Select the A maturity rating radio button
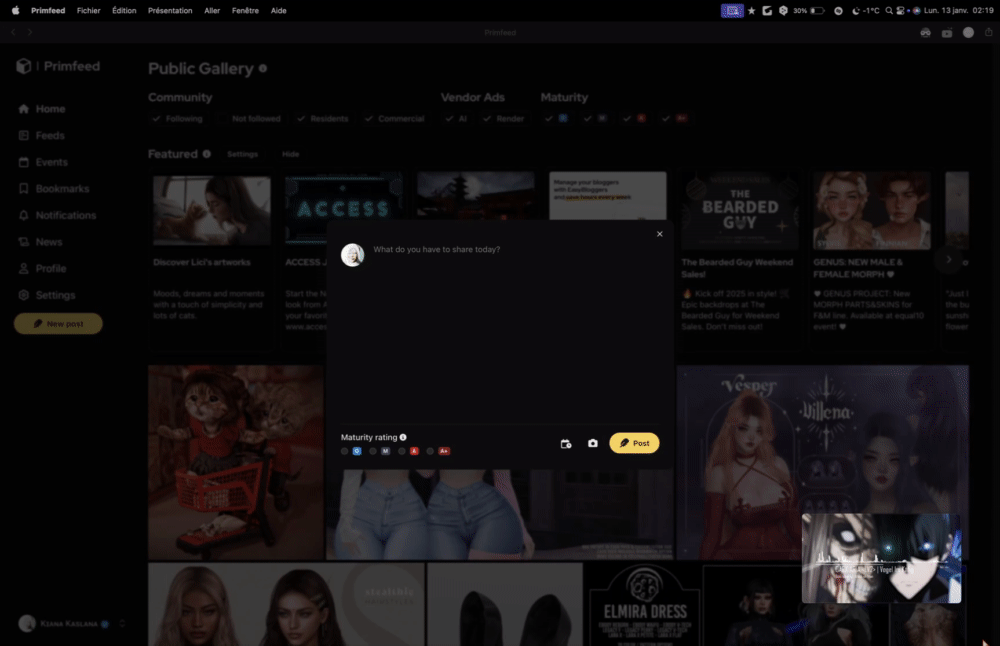1000x646 pixels. [x=402, y=451]
